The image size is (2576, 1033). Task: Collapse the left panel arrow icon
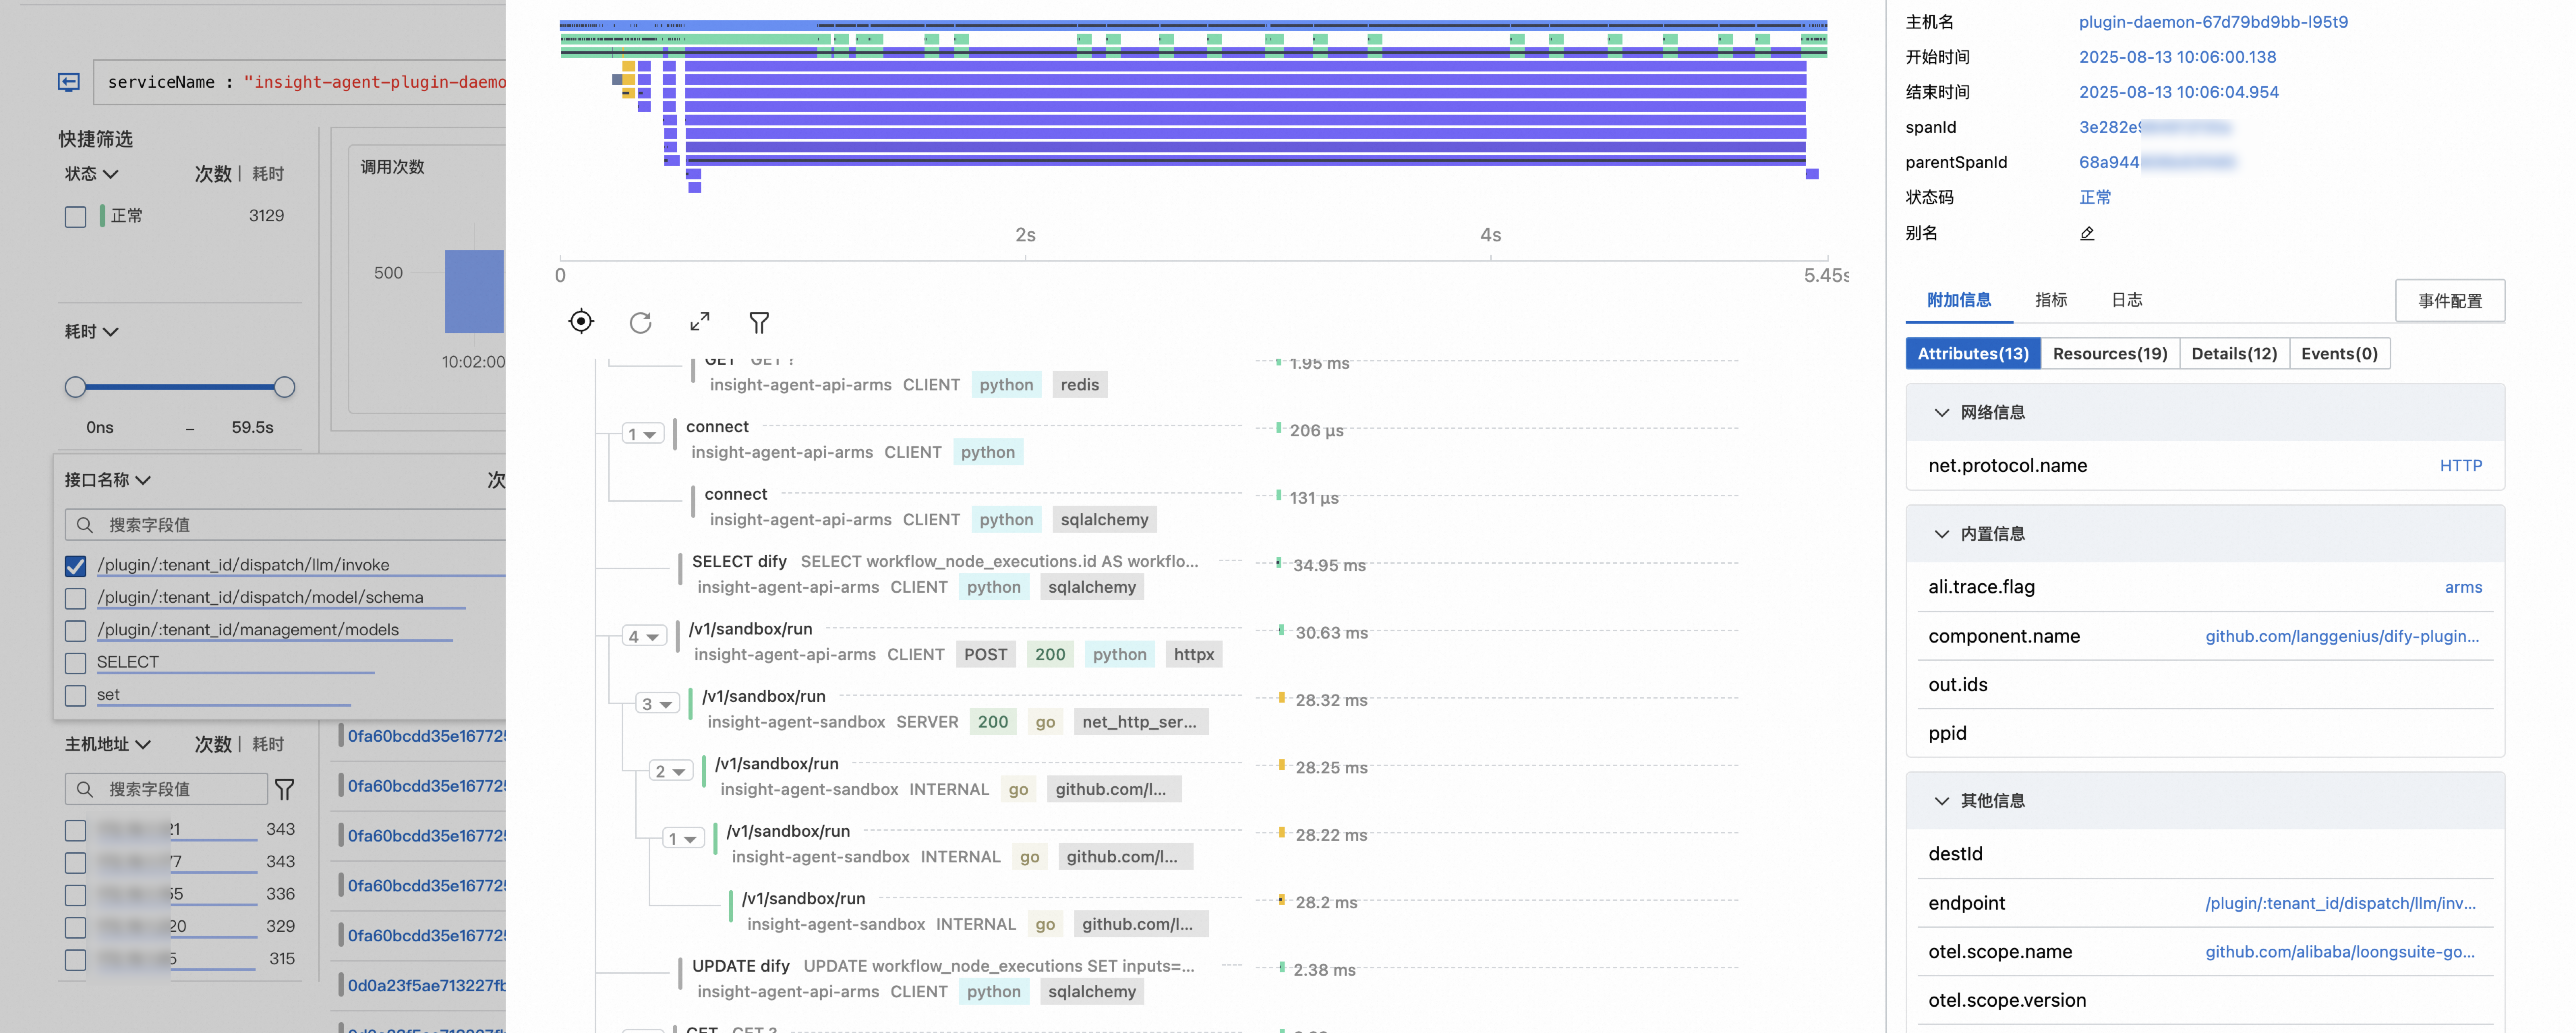pos(69,82)
